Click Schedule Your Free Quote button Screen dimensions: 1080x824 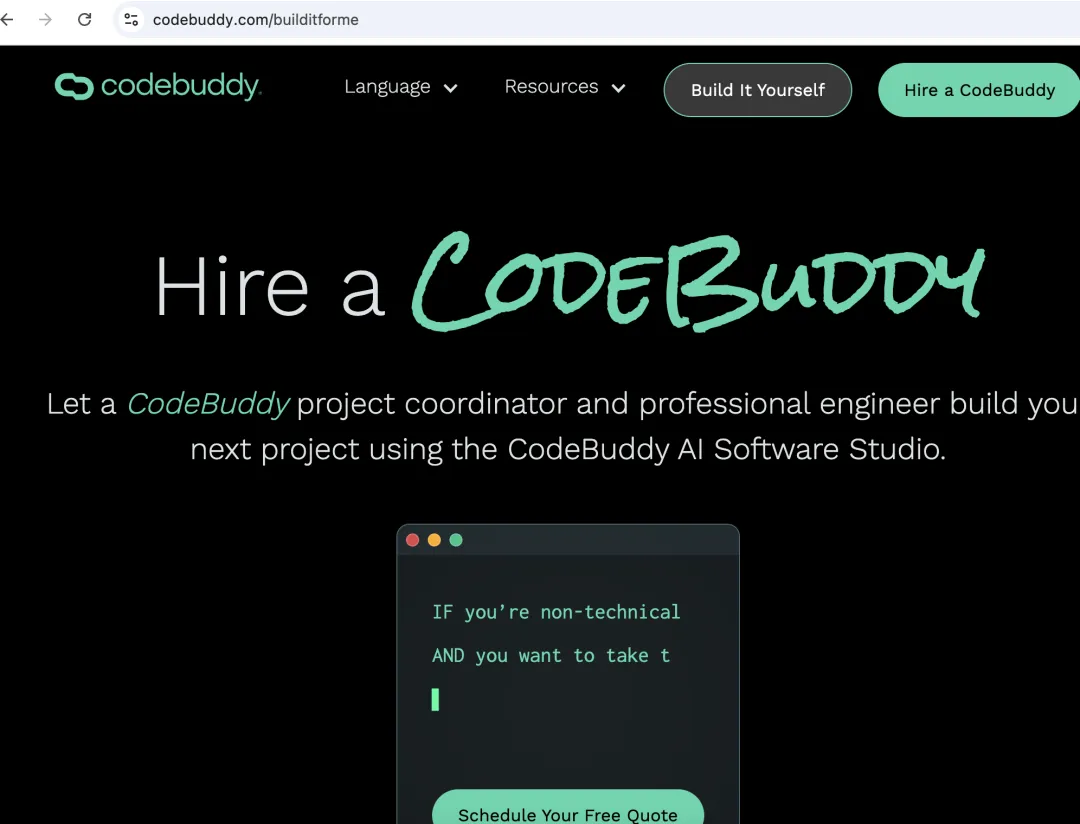coord(568,807)
